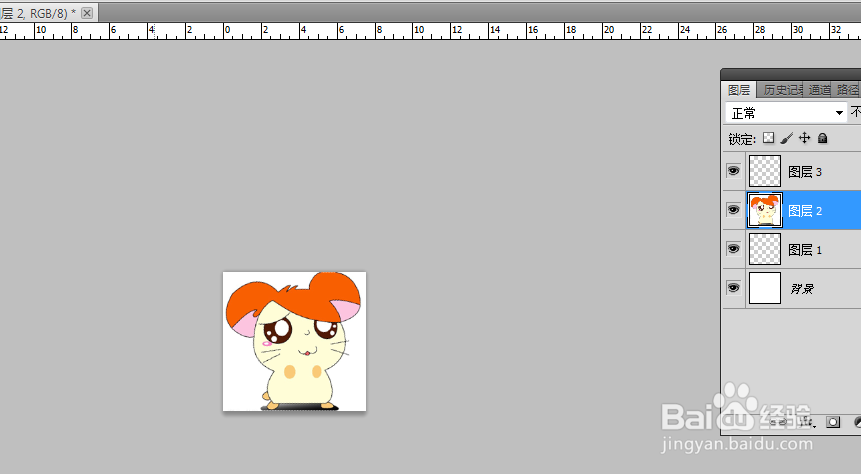Close the document tab with the X button
Screen dimensions: 861x474
tap(87, 13)
